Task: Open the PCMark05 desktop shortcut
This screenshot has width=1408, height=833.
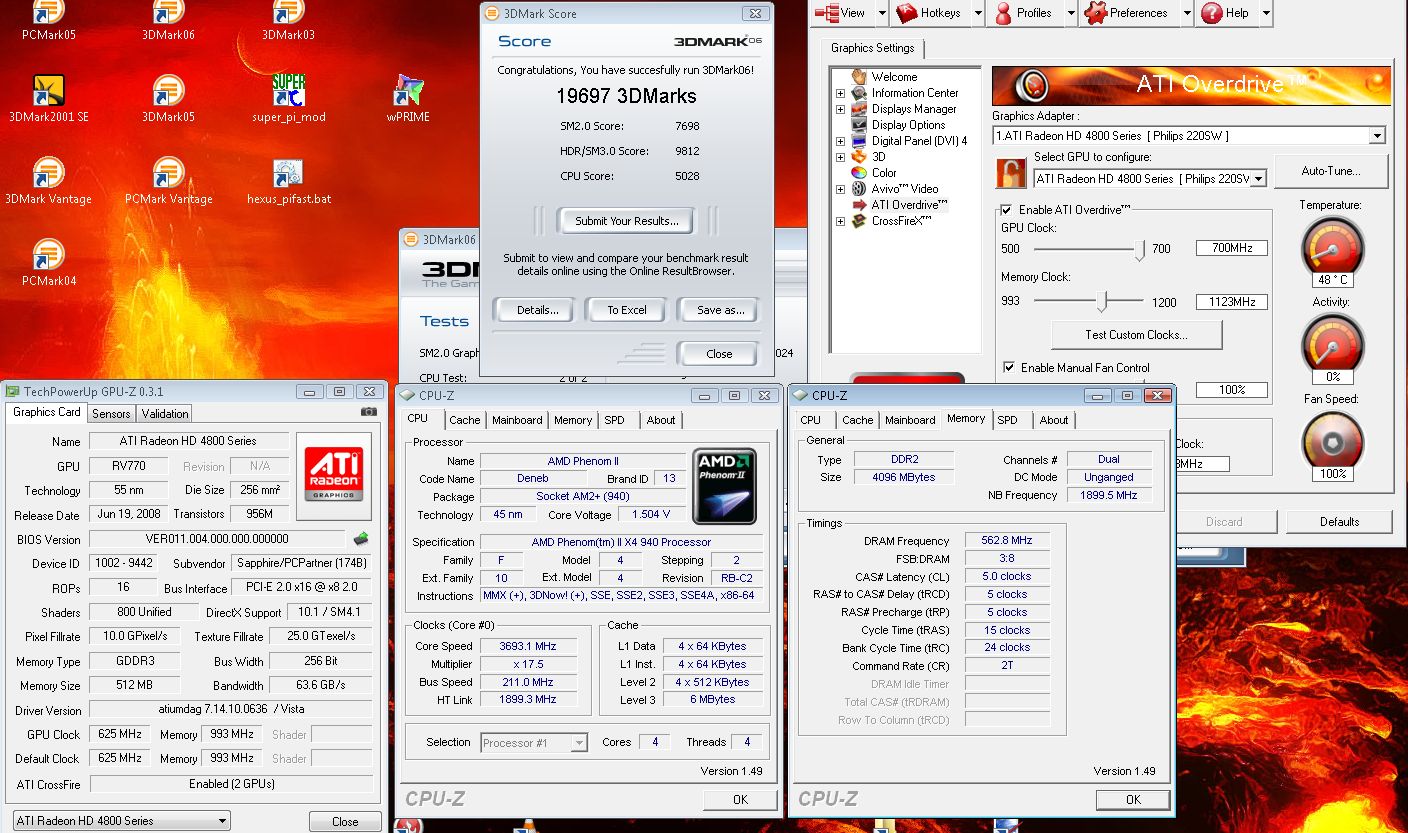Action: coord(49,20)
